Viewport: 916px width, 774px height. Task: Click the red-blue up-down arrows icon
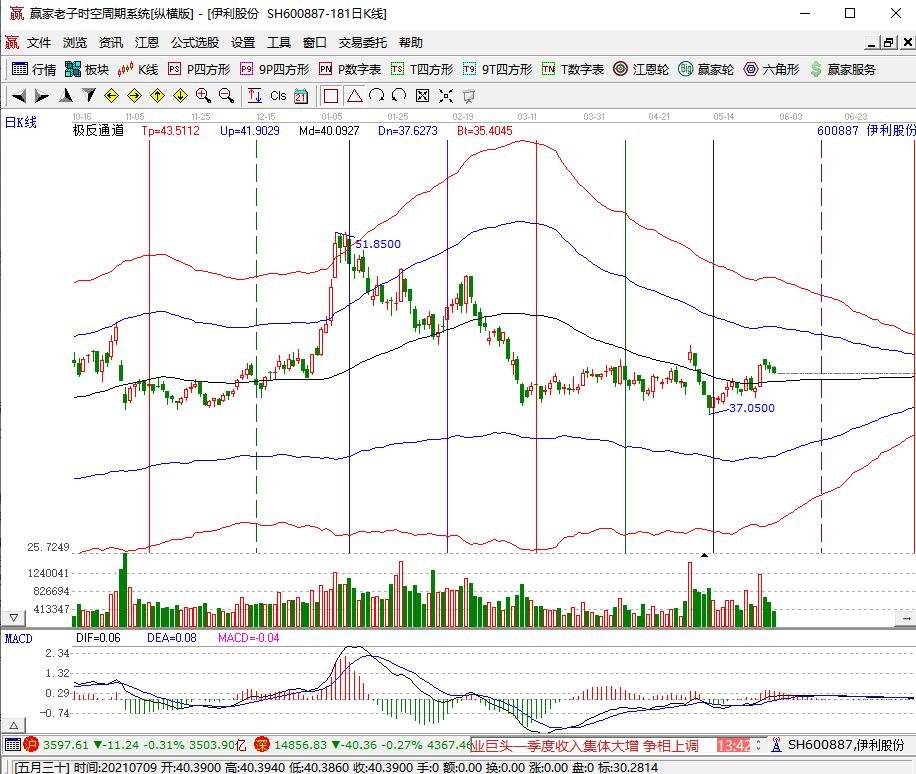(x=254, y=96)
